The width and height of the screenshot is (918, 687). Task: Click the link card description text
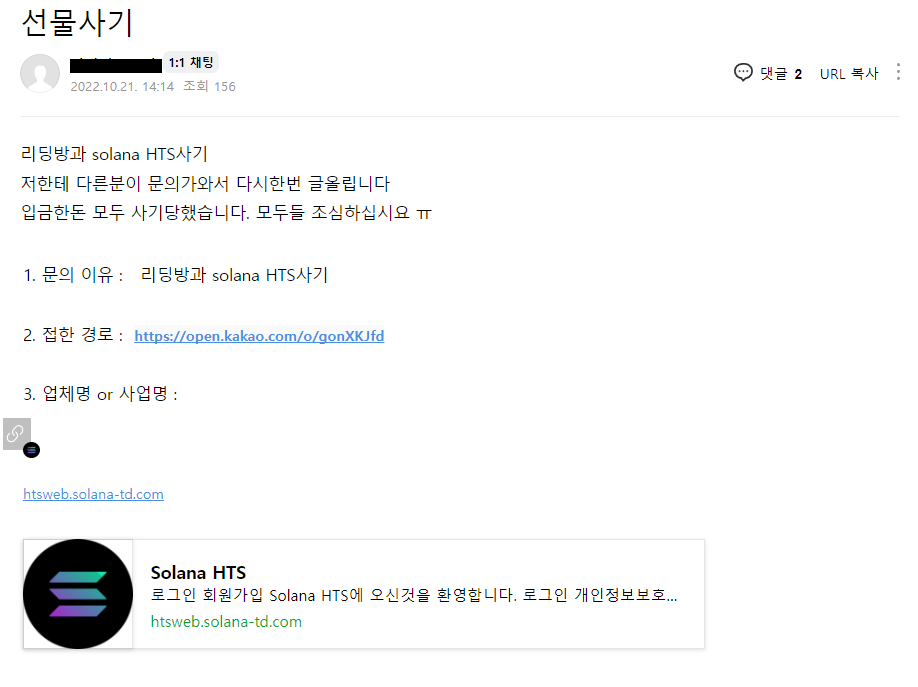(414, 596)
